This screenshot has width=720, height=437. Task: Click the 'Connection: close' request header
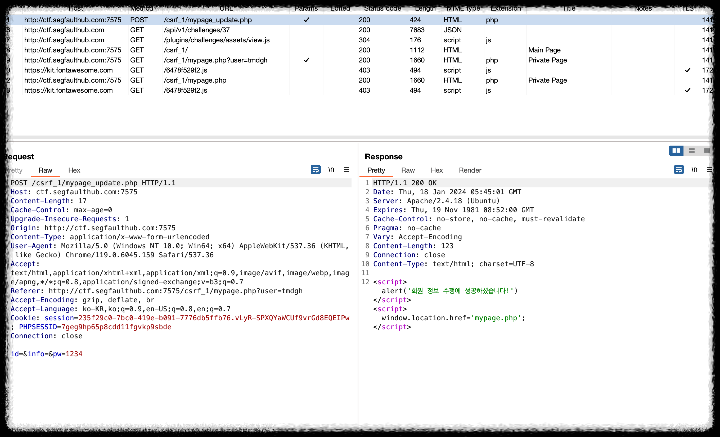(46, 336)
